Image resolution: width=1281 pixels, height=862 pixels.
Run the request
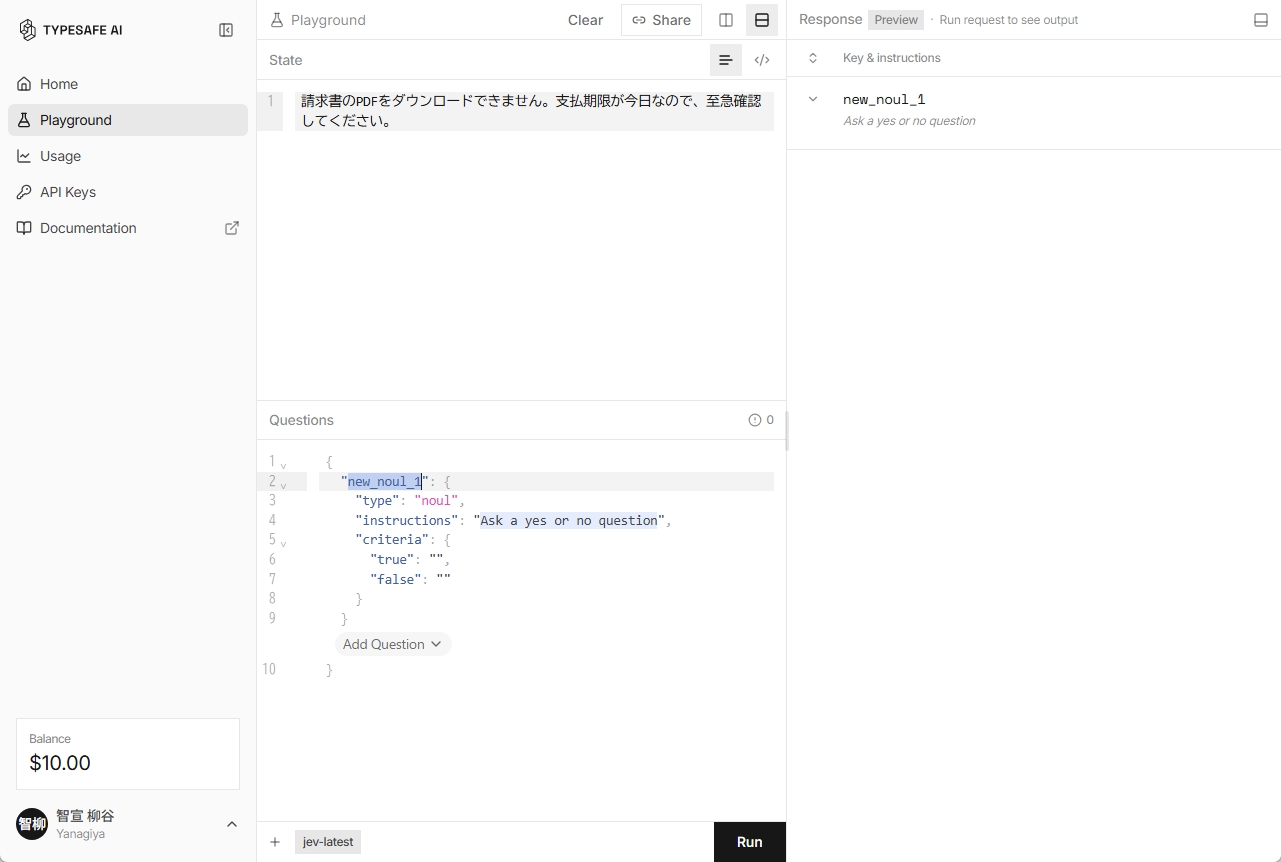[x=750, y=842]
